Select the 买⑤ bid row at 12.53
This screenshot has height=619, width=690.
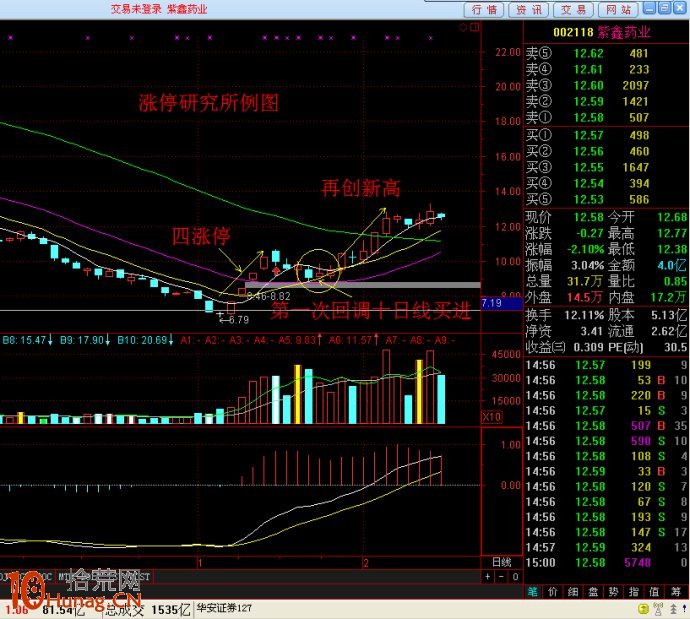(606, 199)
